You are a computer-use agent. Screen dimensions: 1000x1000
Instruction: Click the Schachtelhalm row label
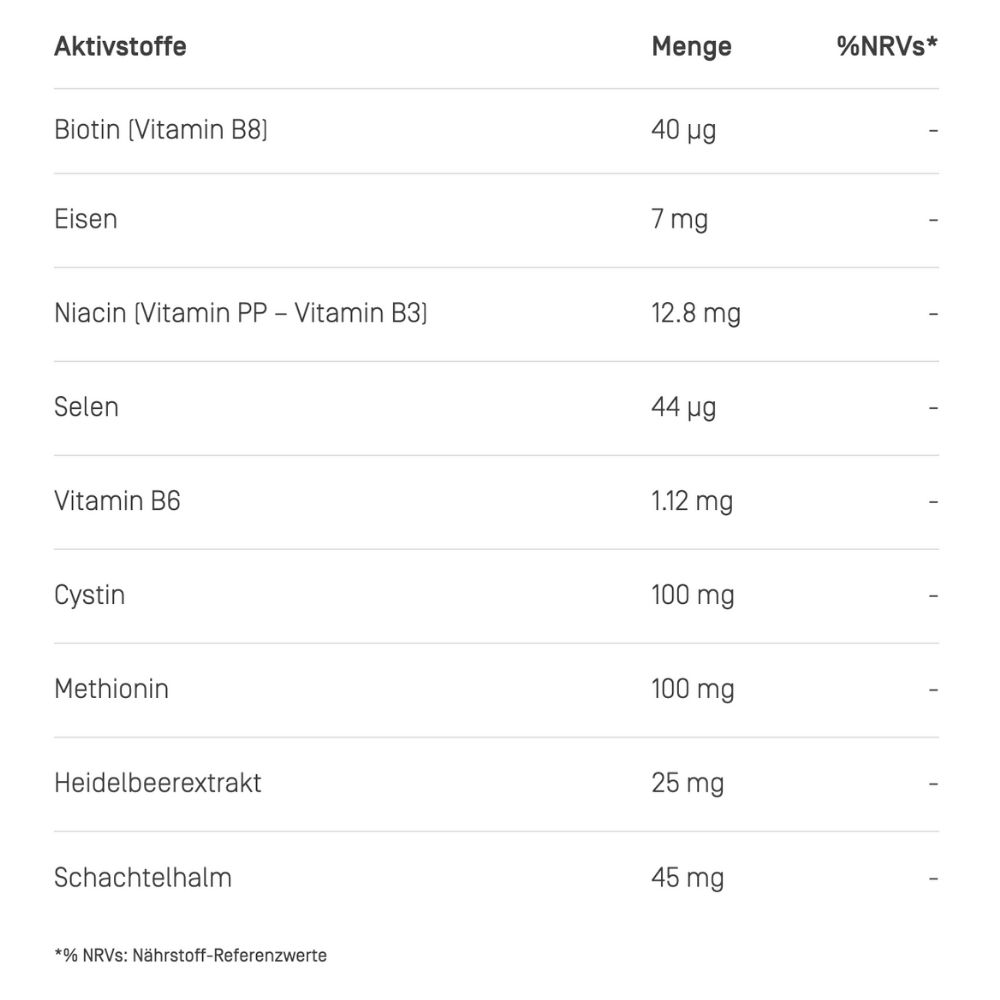[x=143, y=877]
